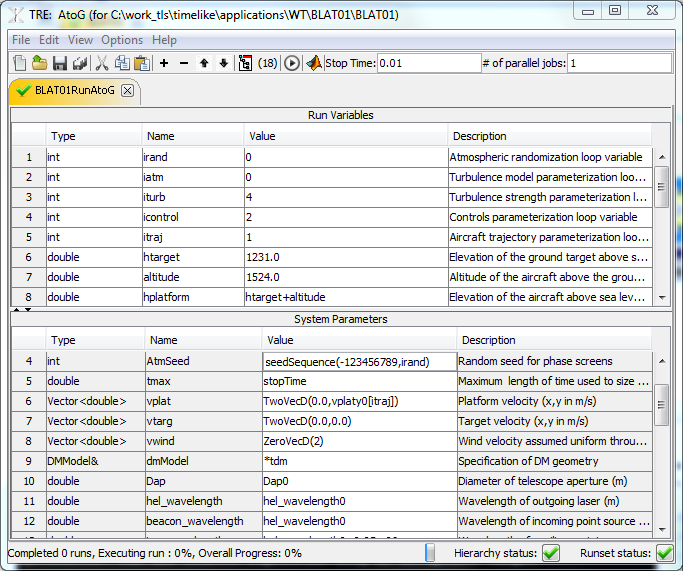Add a row with the plus icon
This screenshot has width=683, height=571.
coord(164,63)
